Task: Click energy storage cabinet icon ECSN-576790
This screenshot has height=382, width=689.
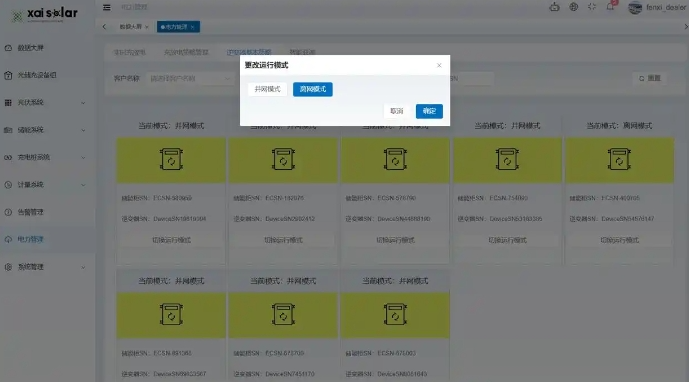Action: (395, 159)
